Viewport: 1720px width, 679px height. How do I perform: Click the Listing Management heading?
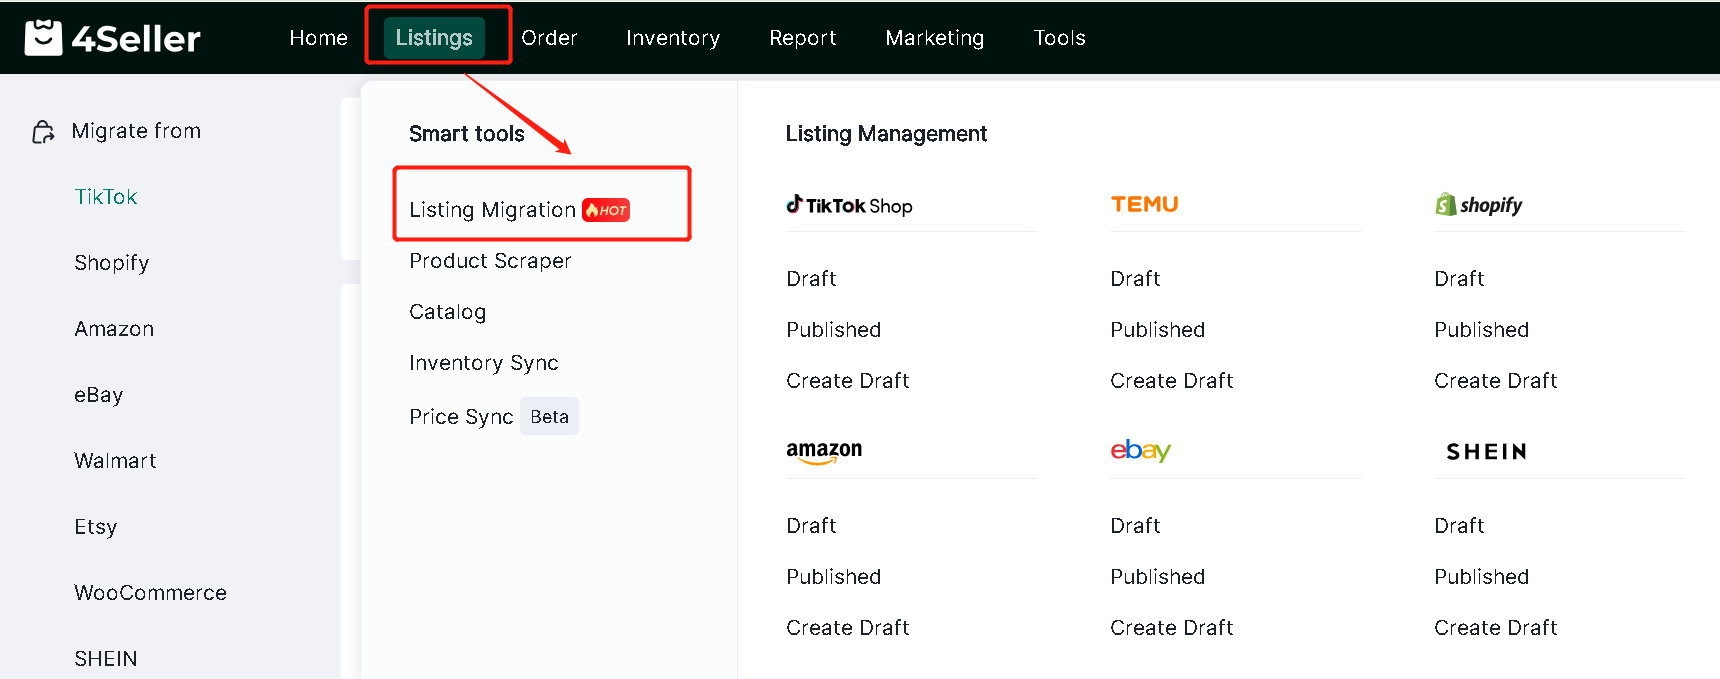[886, 134]
